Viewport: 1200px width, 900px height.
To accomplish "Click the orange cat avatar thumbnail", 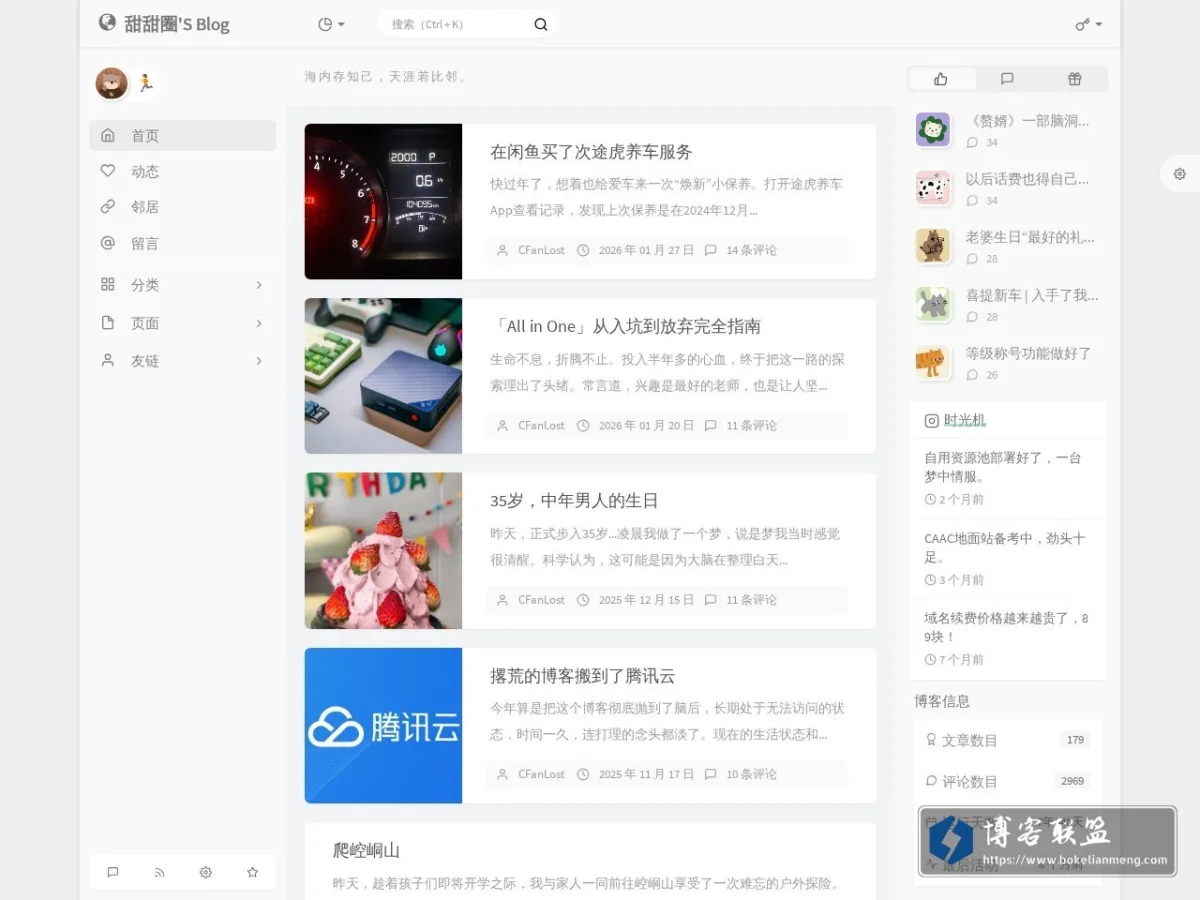I will tap(933, 362).
